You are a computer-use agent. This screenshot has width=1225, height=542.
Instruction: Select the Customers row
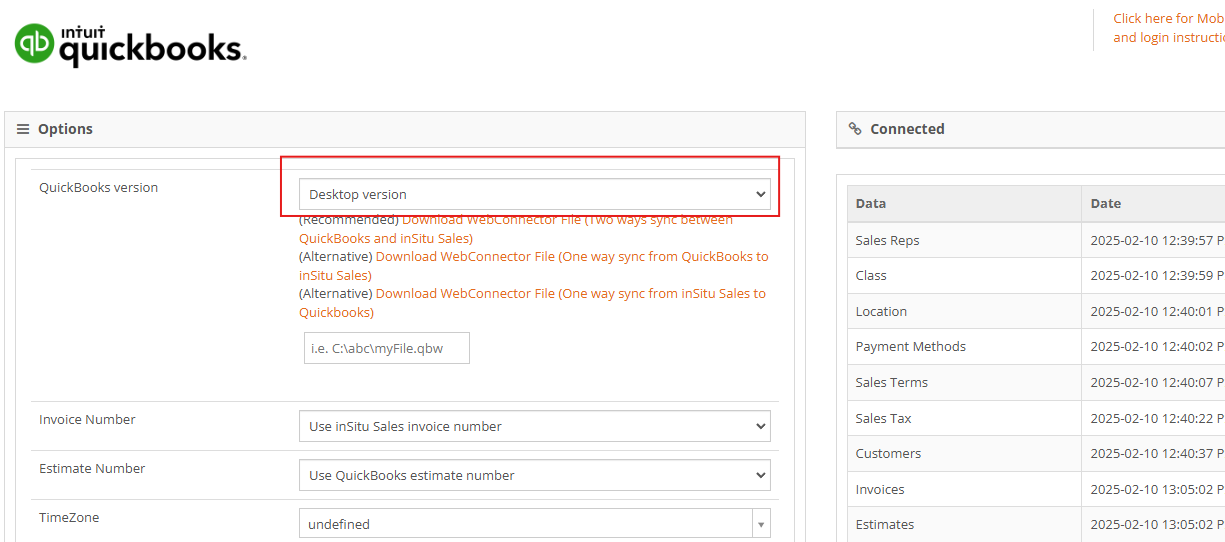click(1036, 453)
